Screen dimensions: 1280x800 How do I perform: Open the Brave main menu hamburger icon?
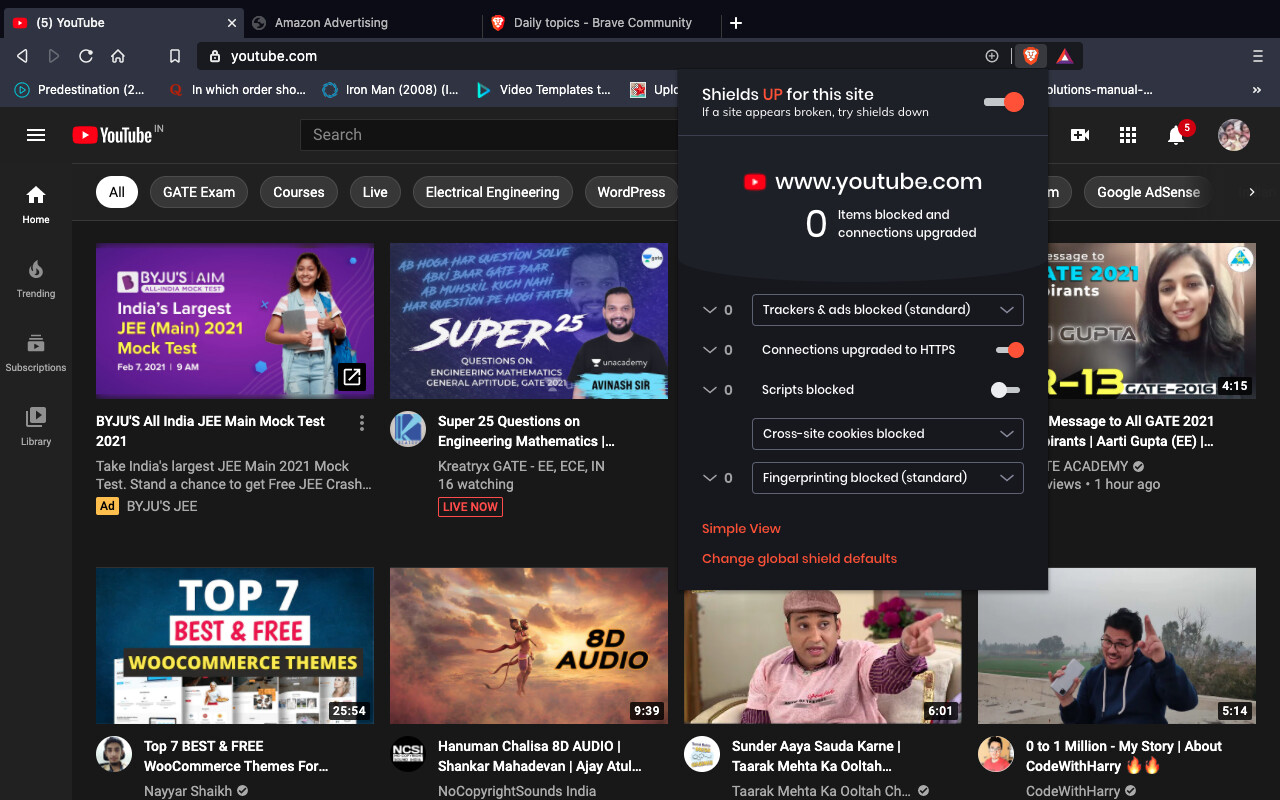pos(1258,56)
